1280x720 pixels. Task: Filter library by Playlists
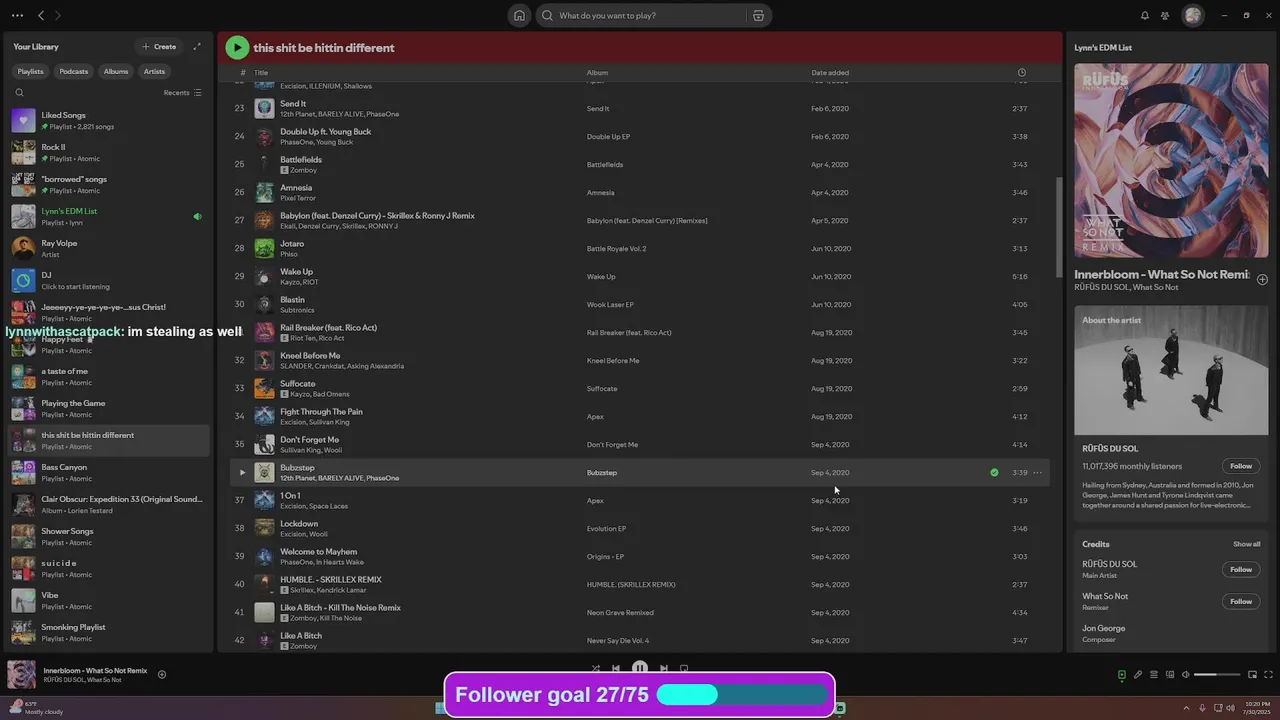coord(30,71)
